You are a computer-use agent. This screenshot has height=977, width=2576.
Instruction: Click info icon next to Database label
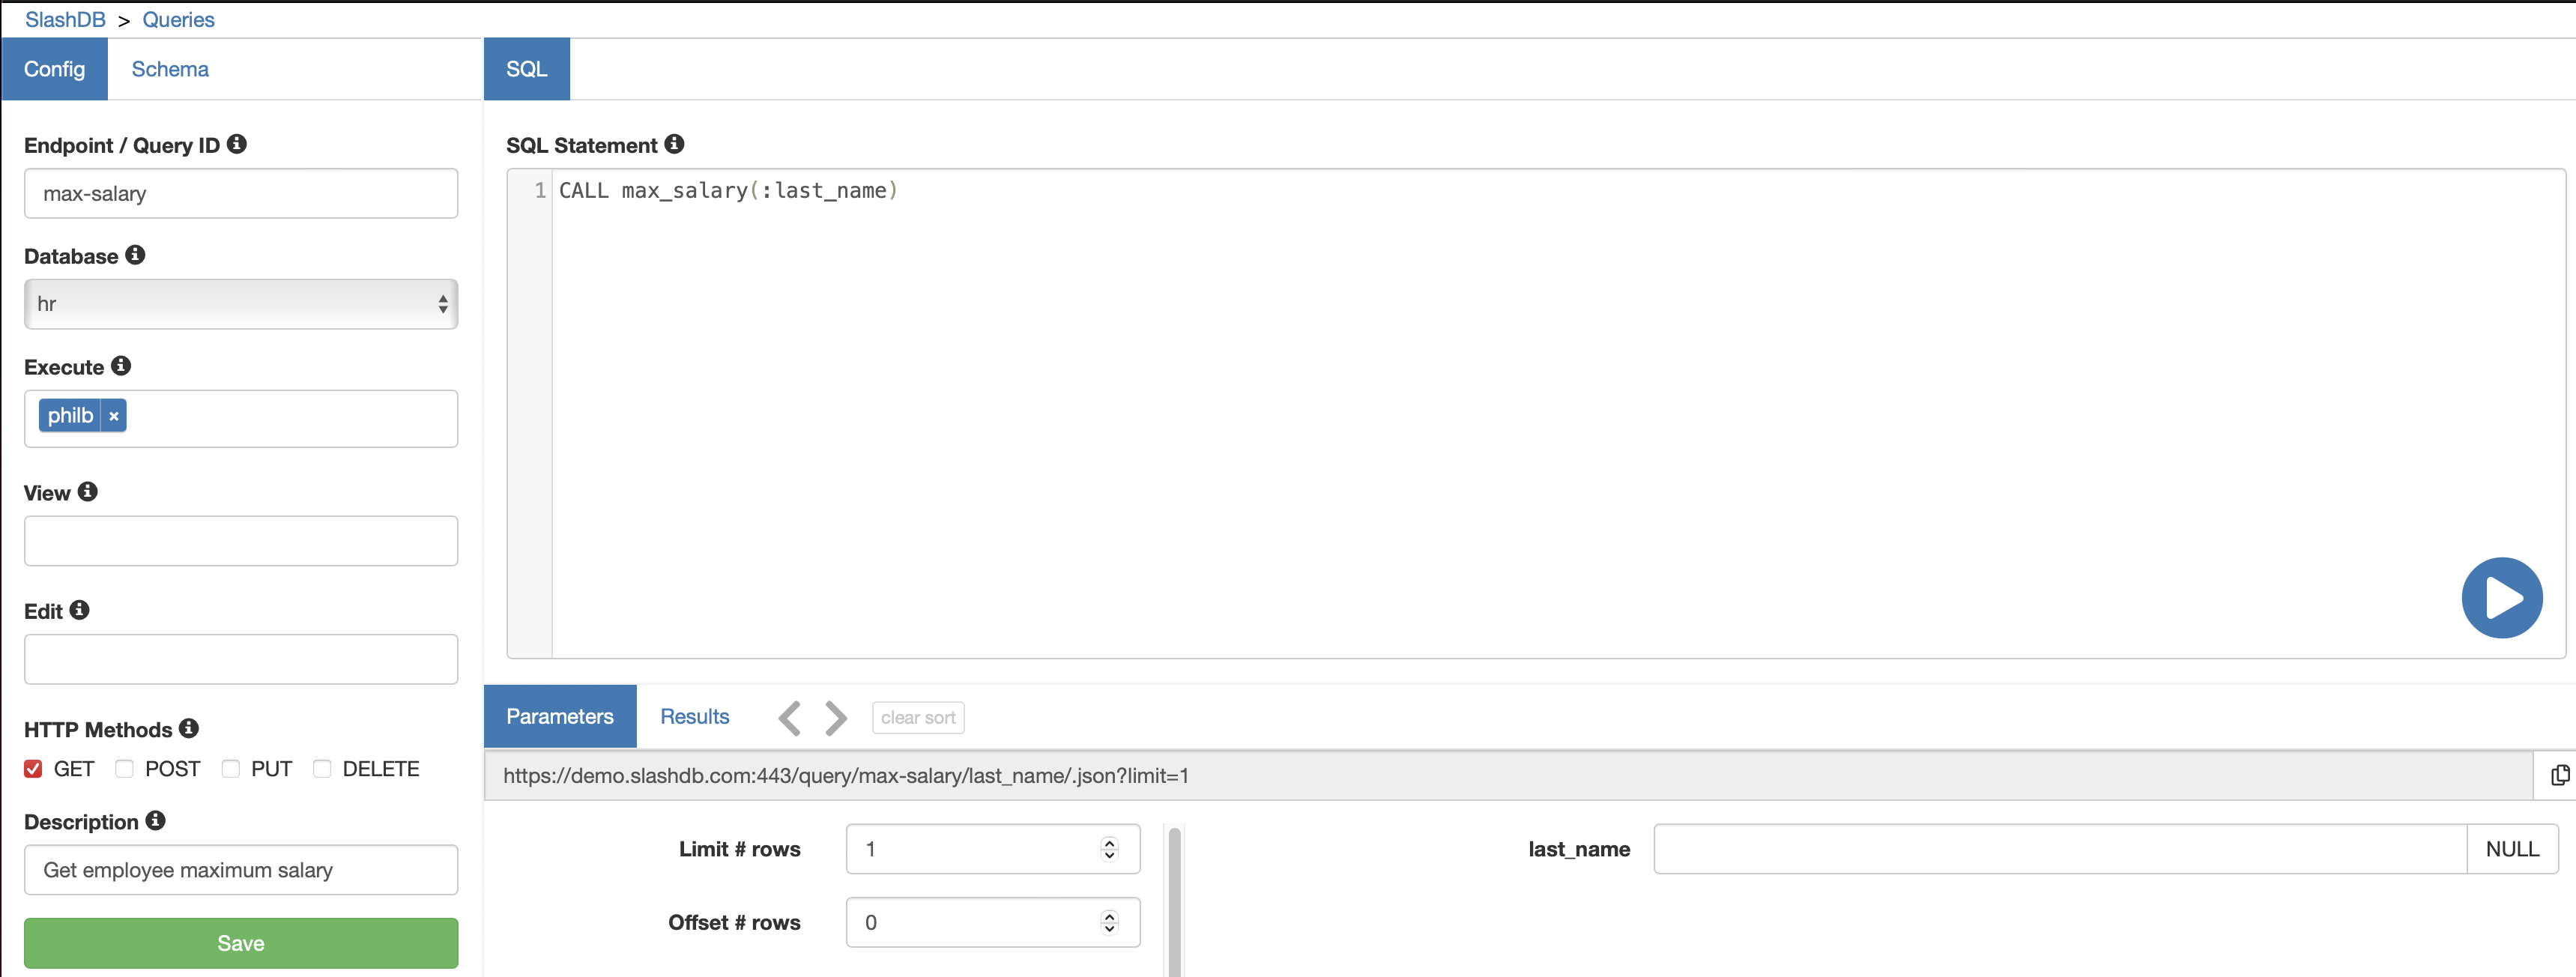pyautogui.click(x=135, y=255)
